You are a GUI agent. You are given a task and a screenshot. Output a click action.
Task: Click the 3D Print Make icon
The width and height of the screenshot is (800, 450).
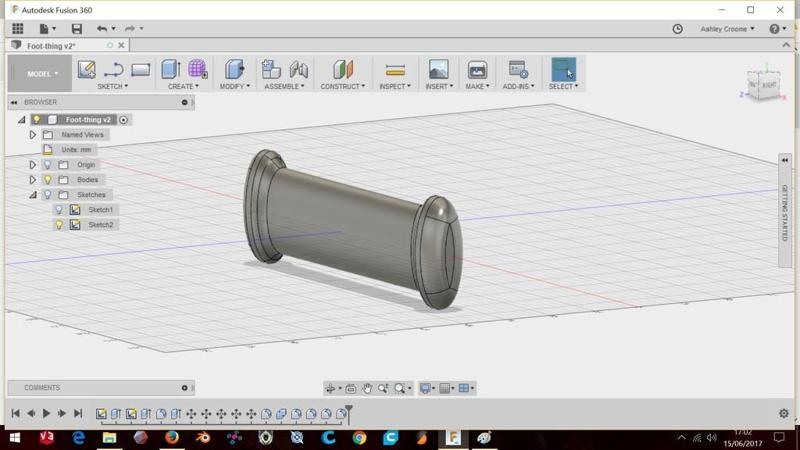[x=477, y=69]
